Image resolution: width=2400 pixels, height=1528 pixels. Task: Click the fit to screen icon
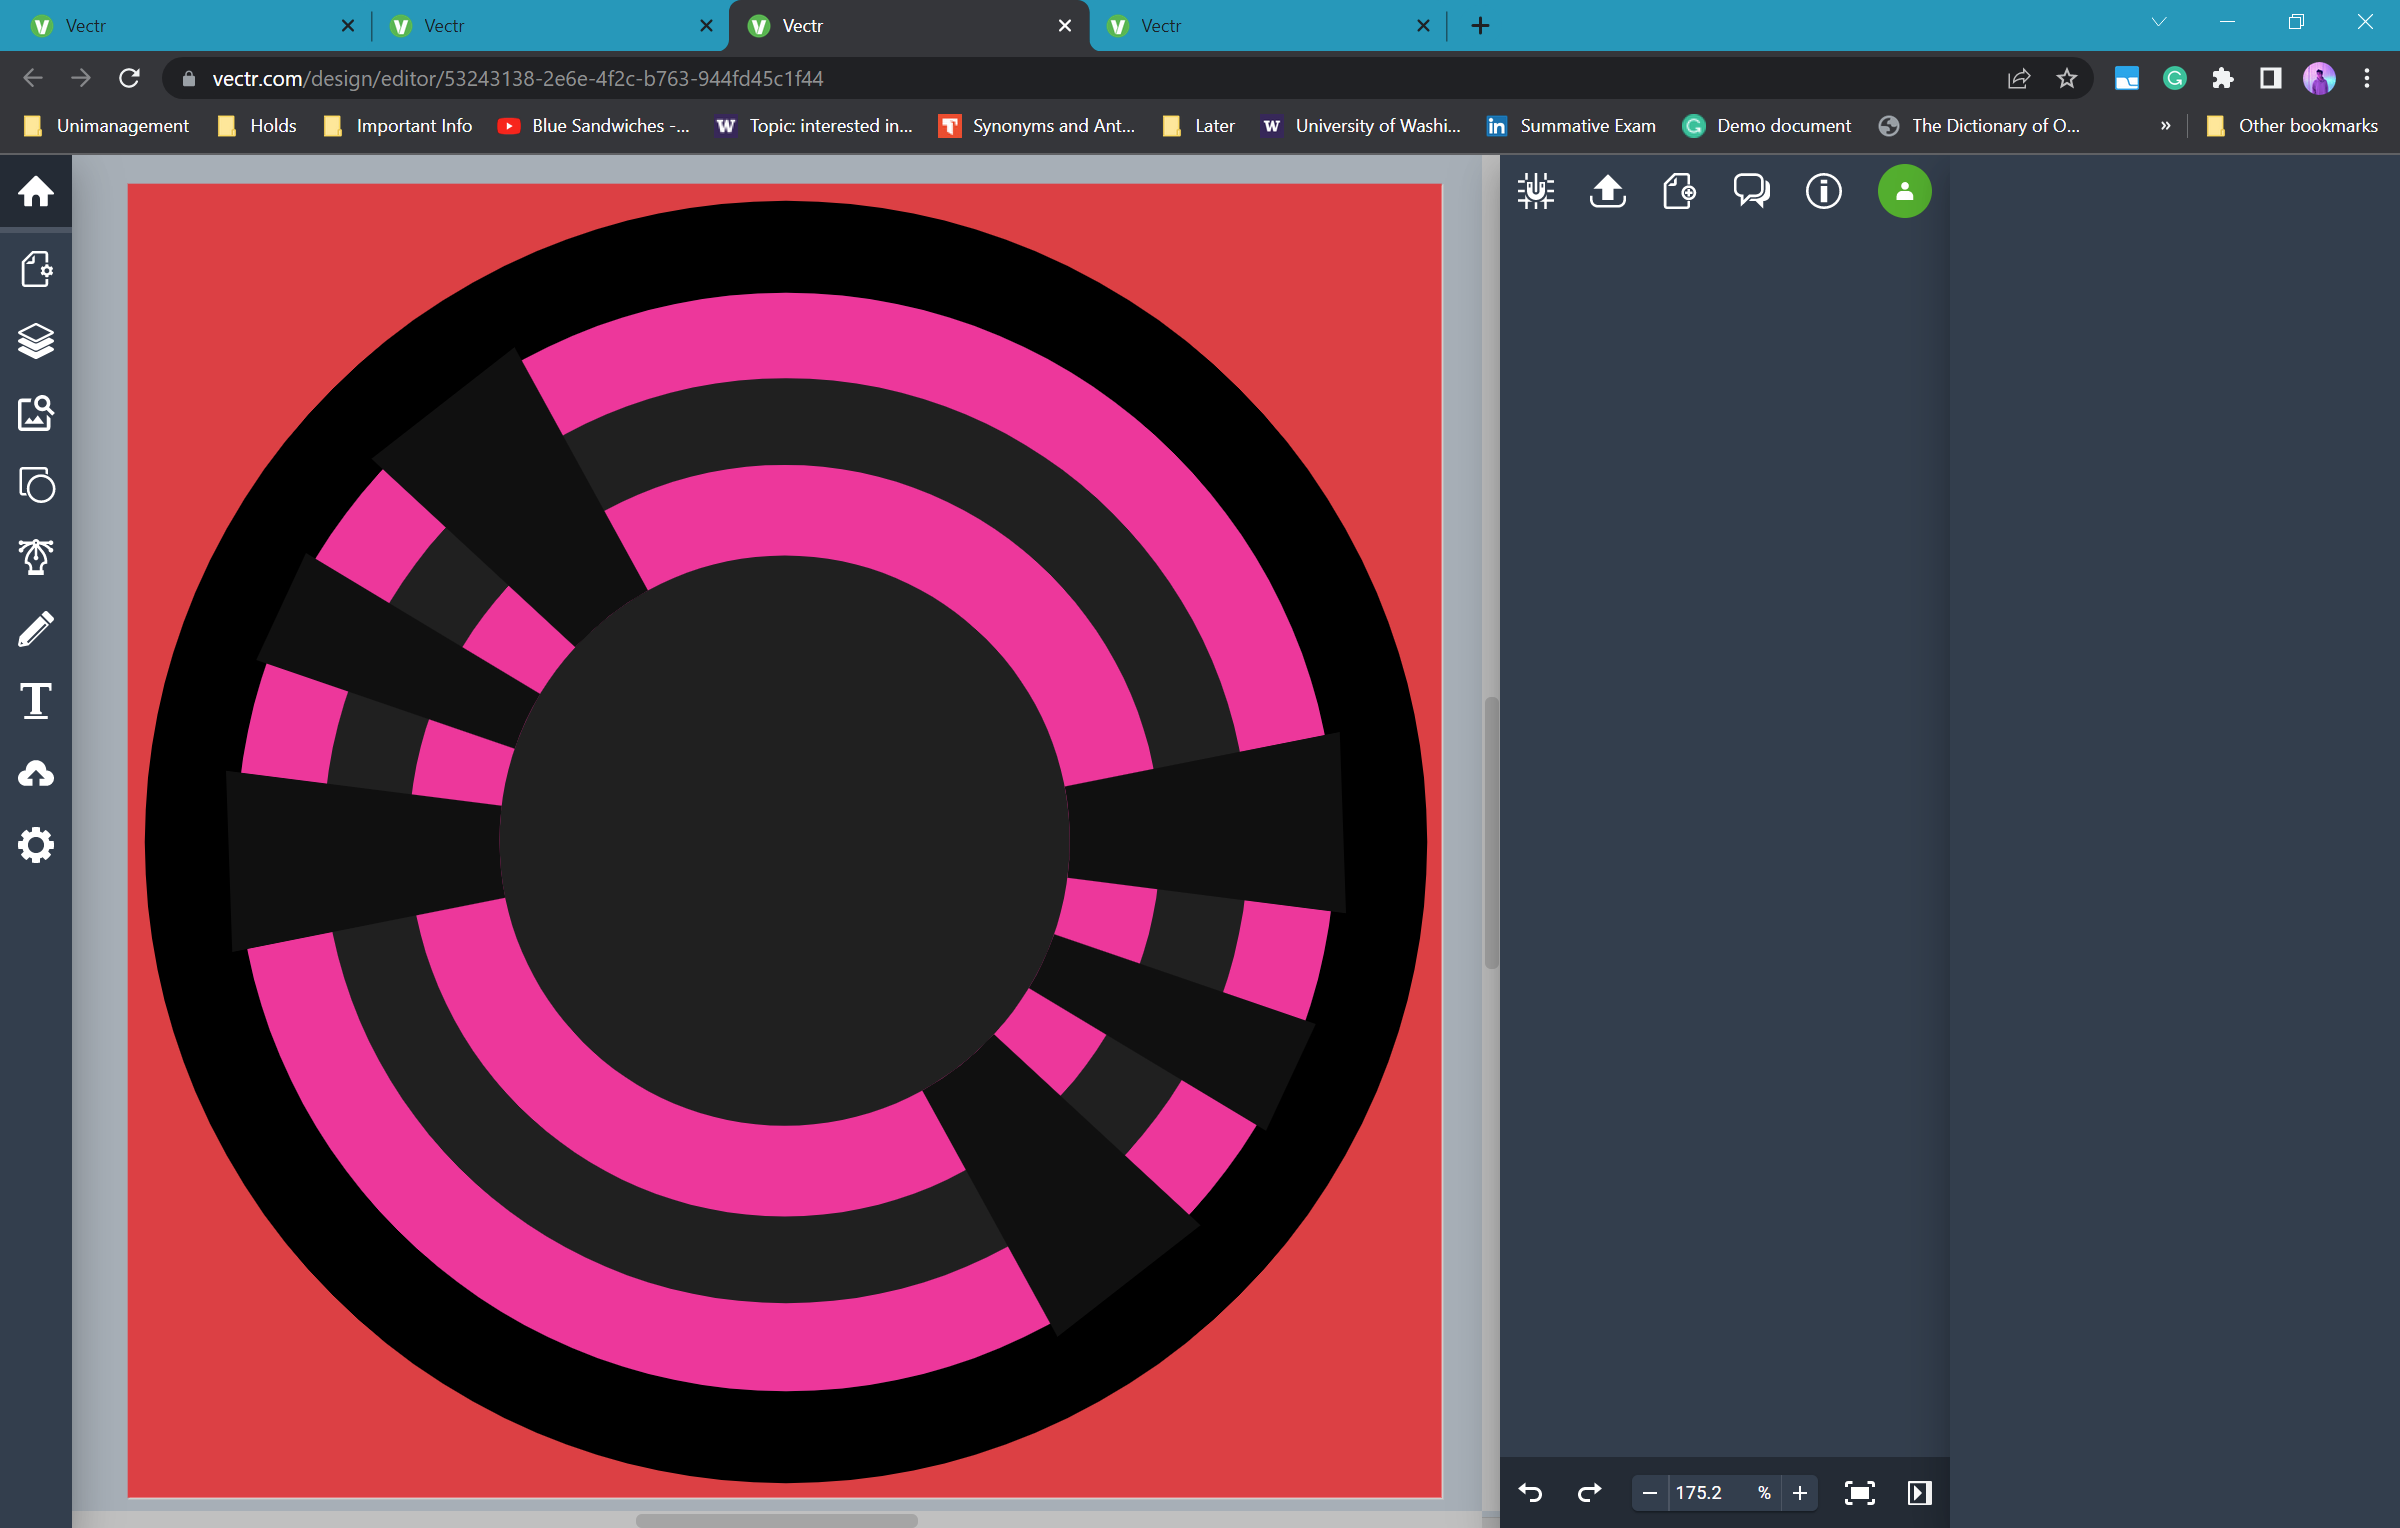tap(1859, 1493)
